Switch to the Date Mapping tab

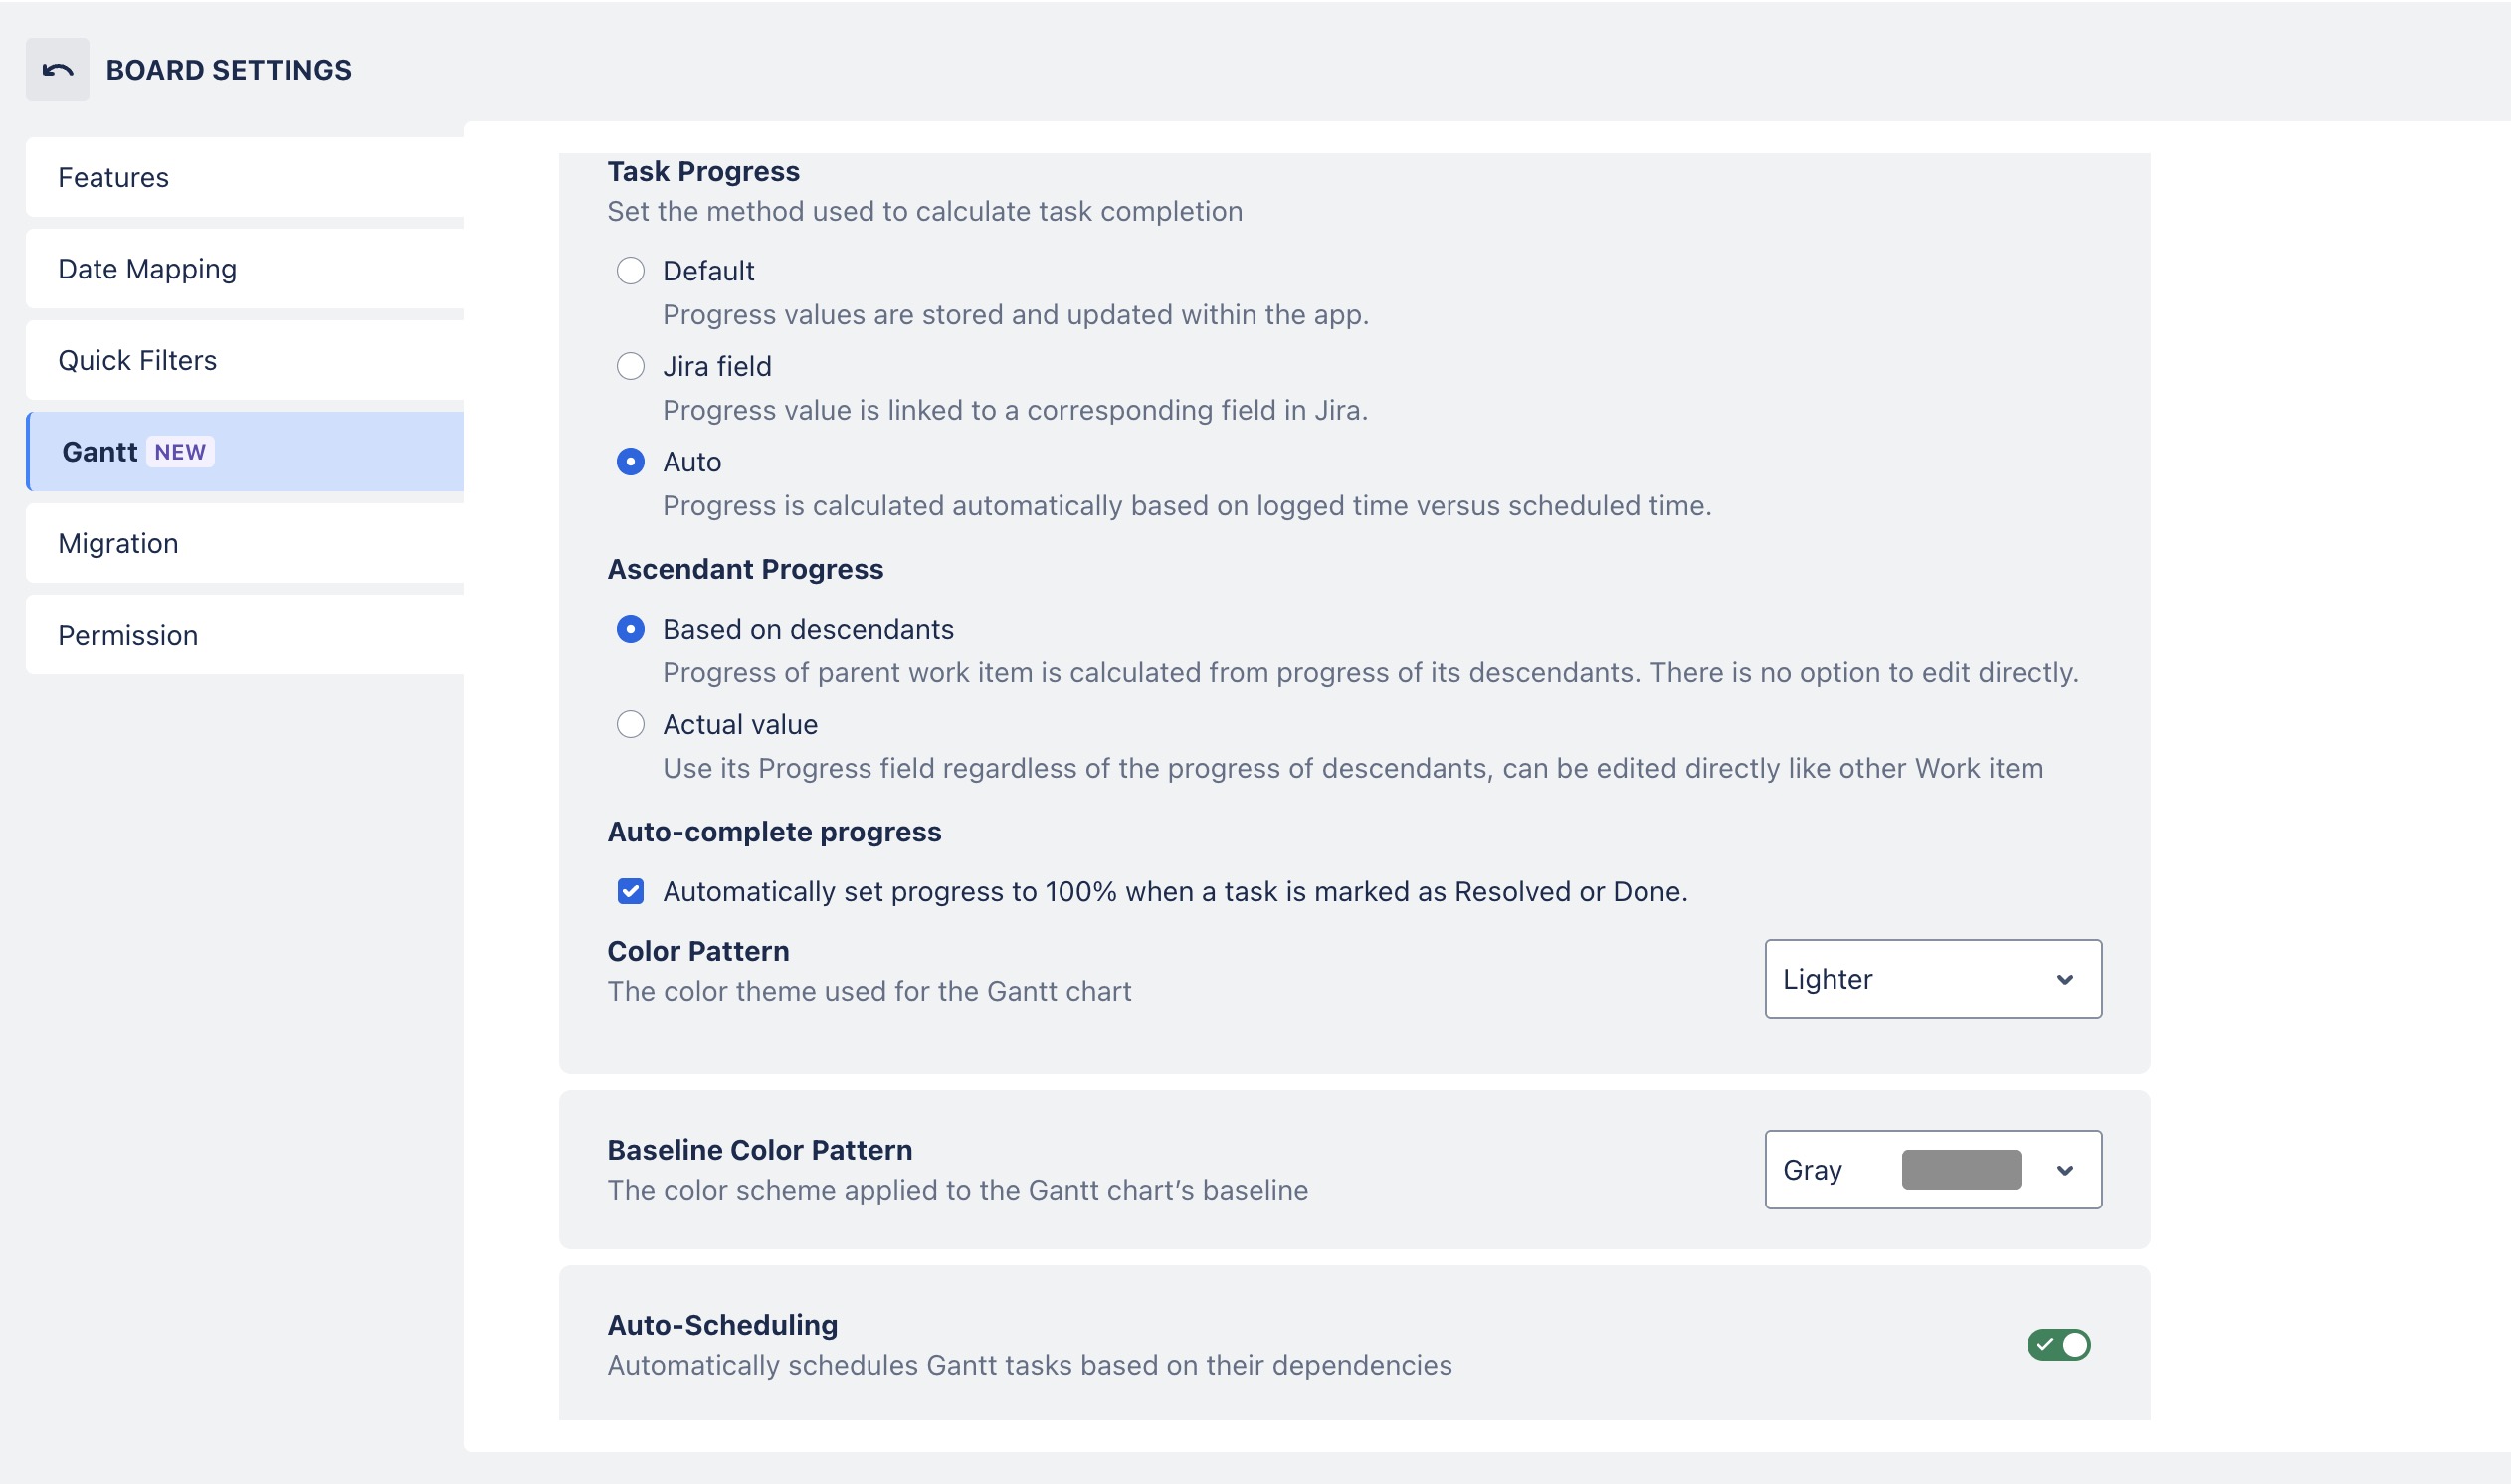pos(245,269)
